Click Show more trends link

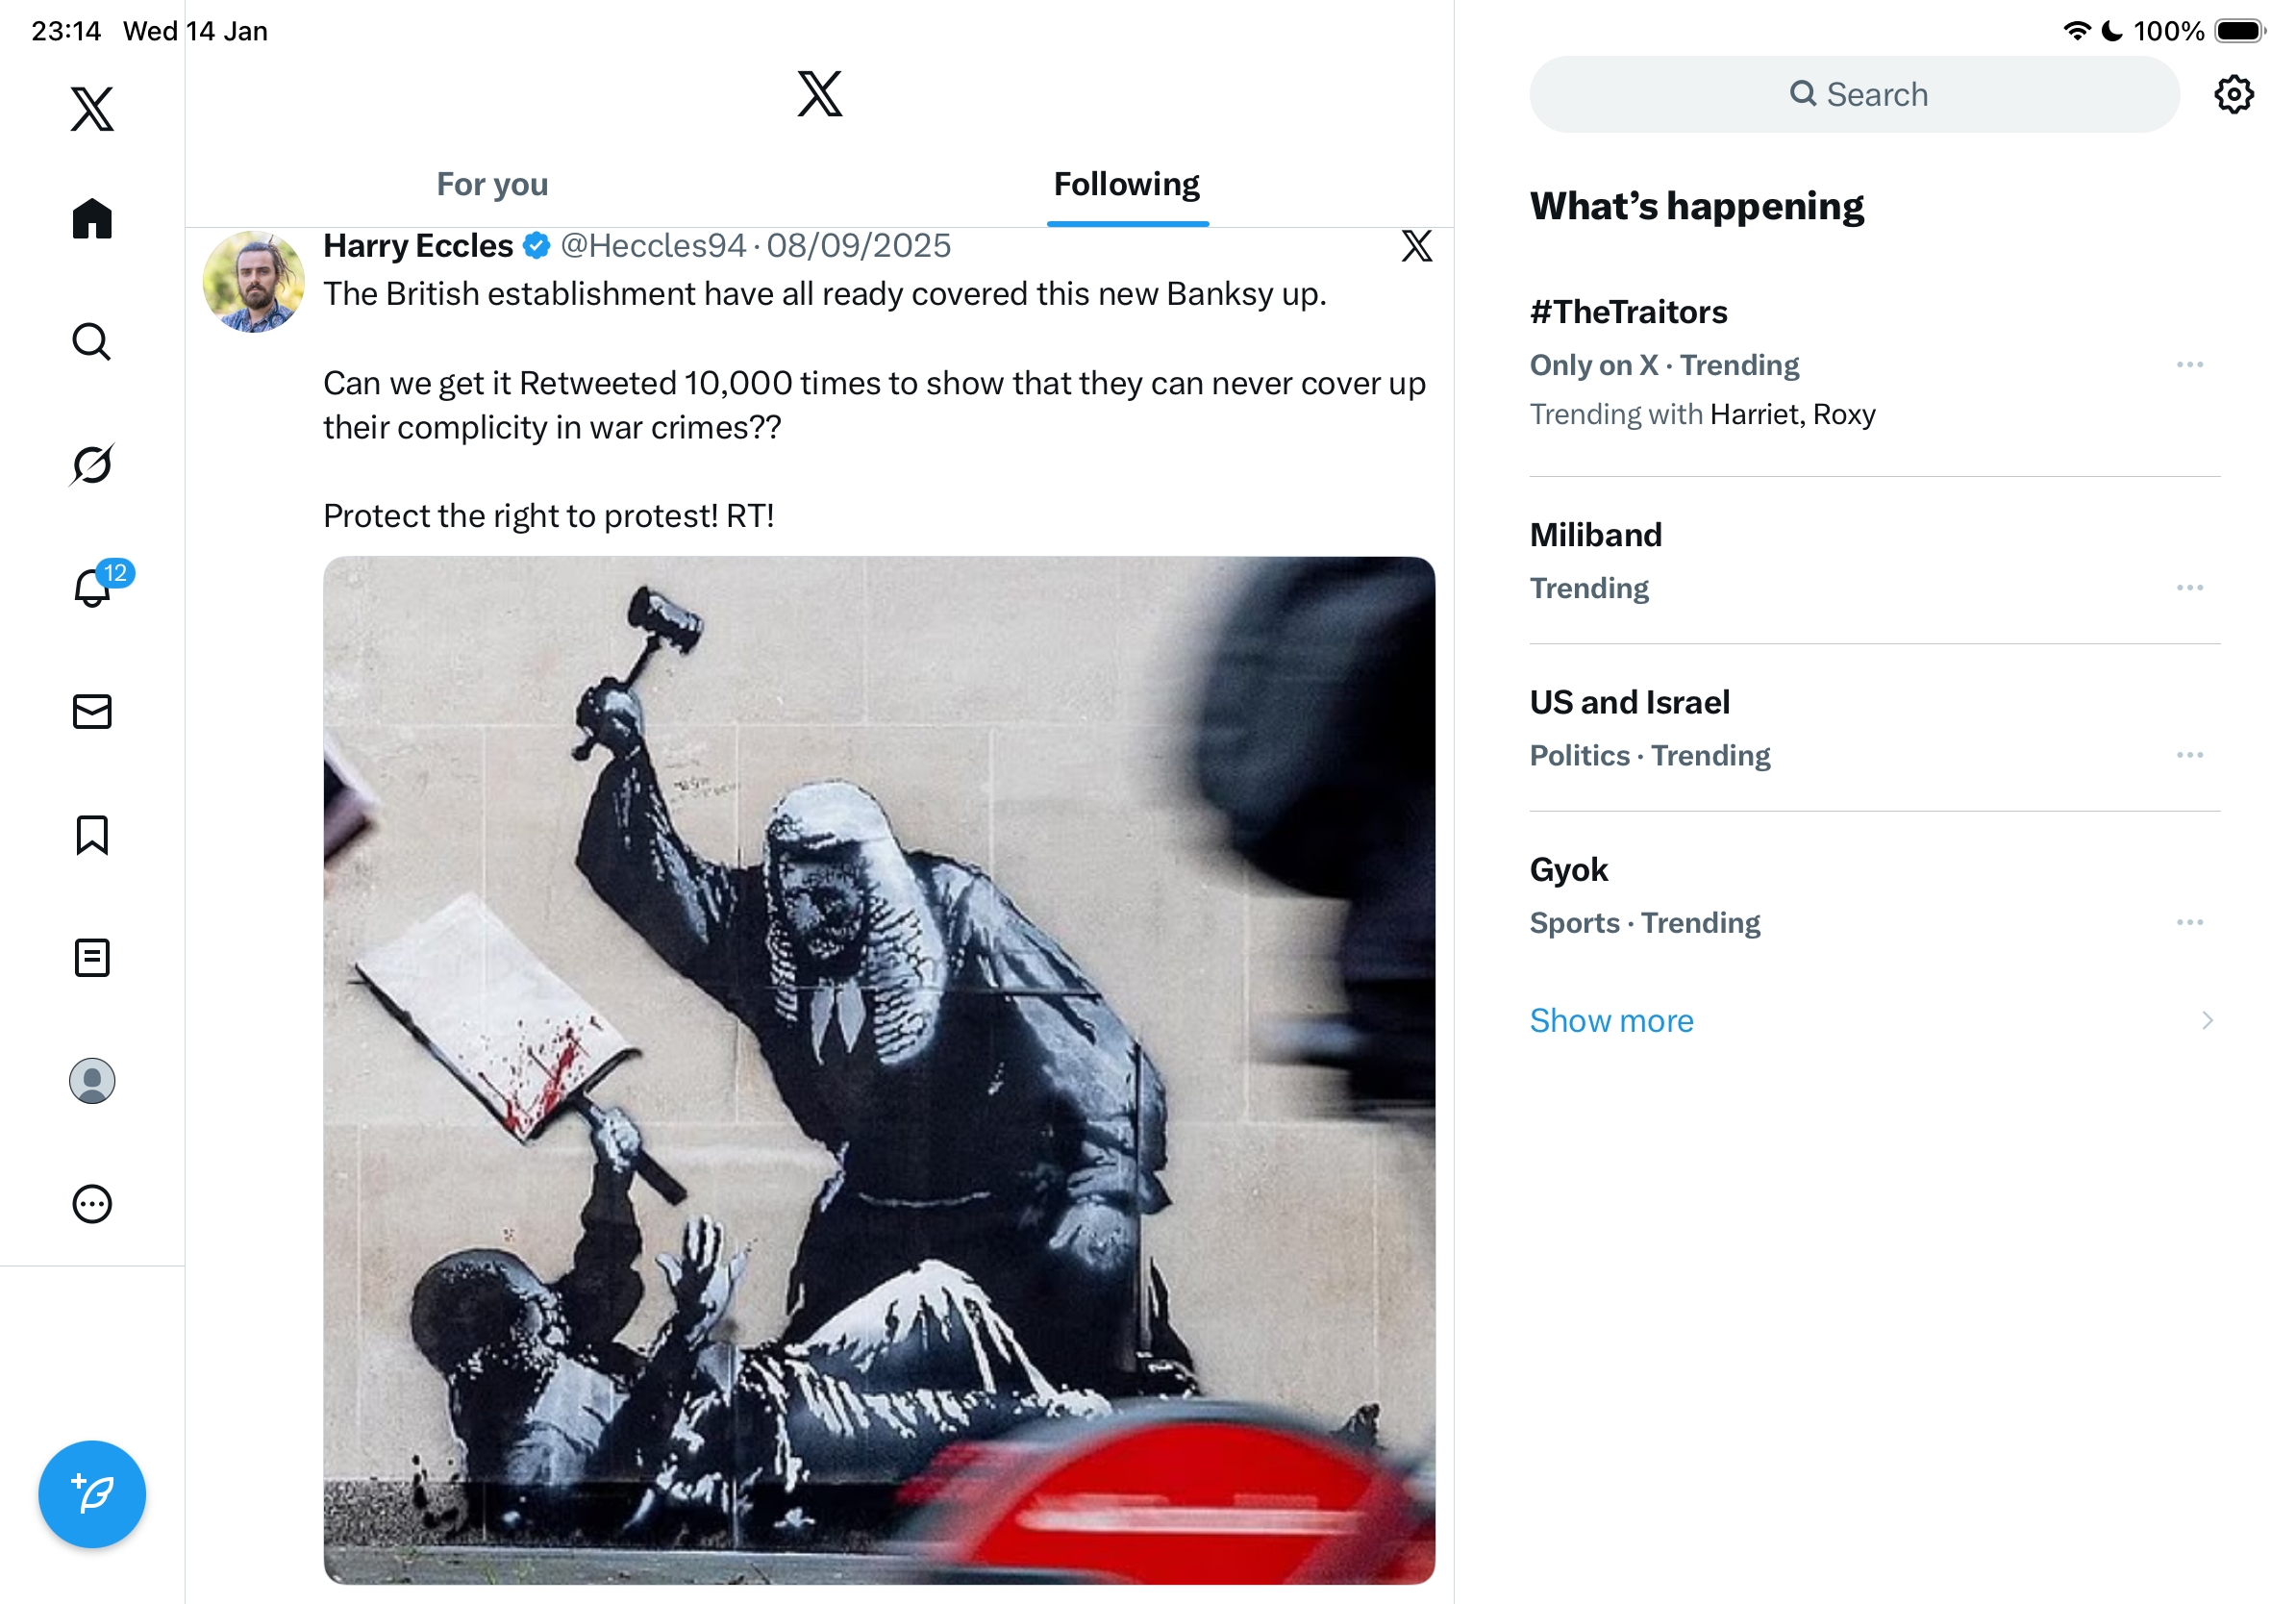pyautogui.click(x=1611, y=1020)
